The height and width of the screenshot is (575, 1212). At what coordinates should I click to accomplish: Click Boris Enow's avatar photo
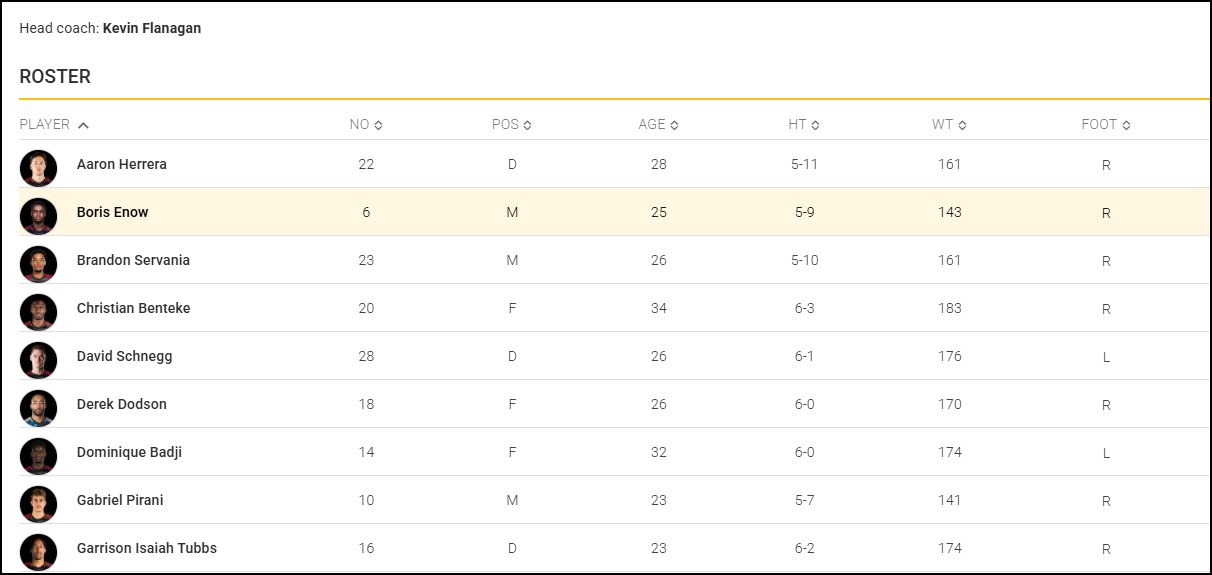coord(38,213)
